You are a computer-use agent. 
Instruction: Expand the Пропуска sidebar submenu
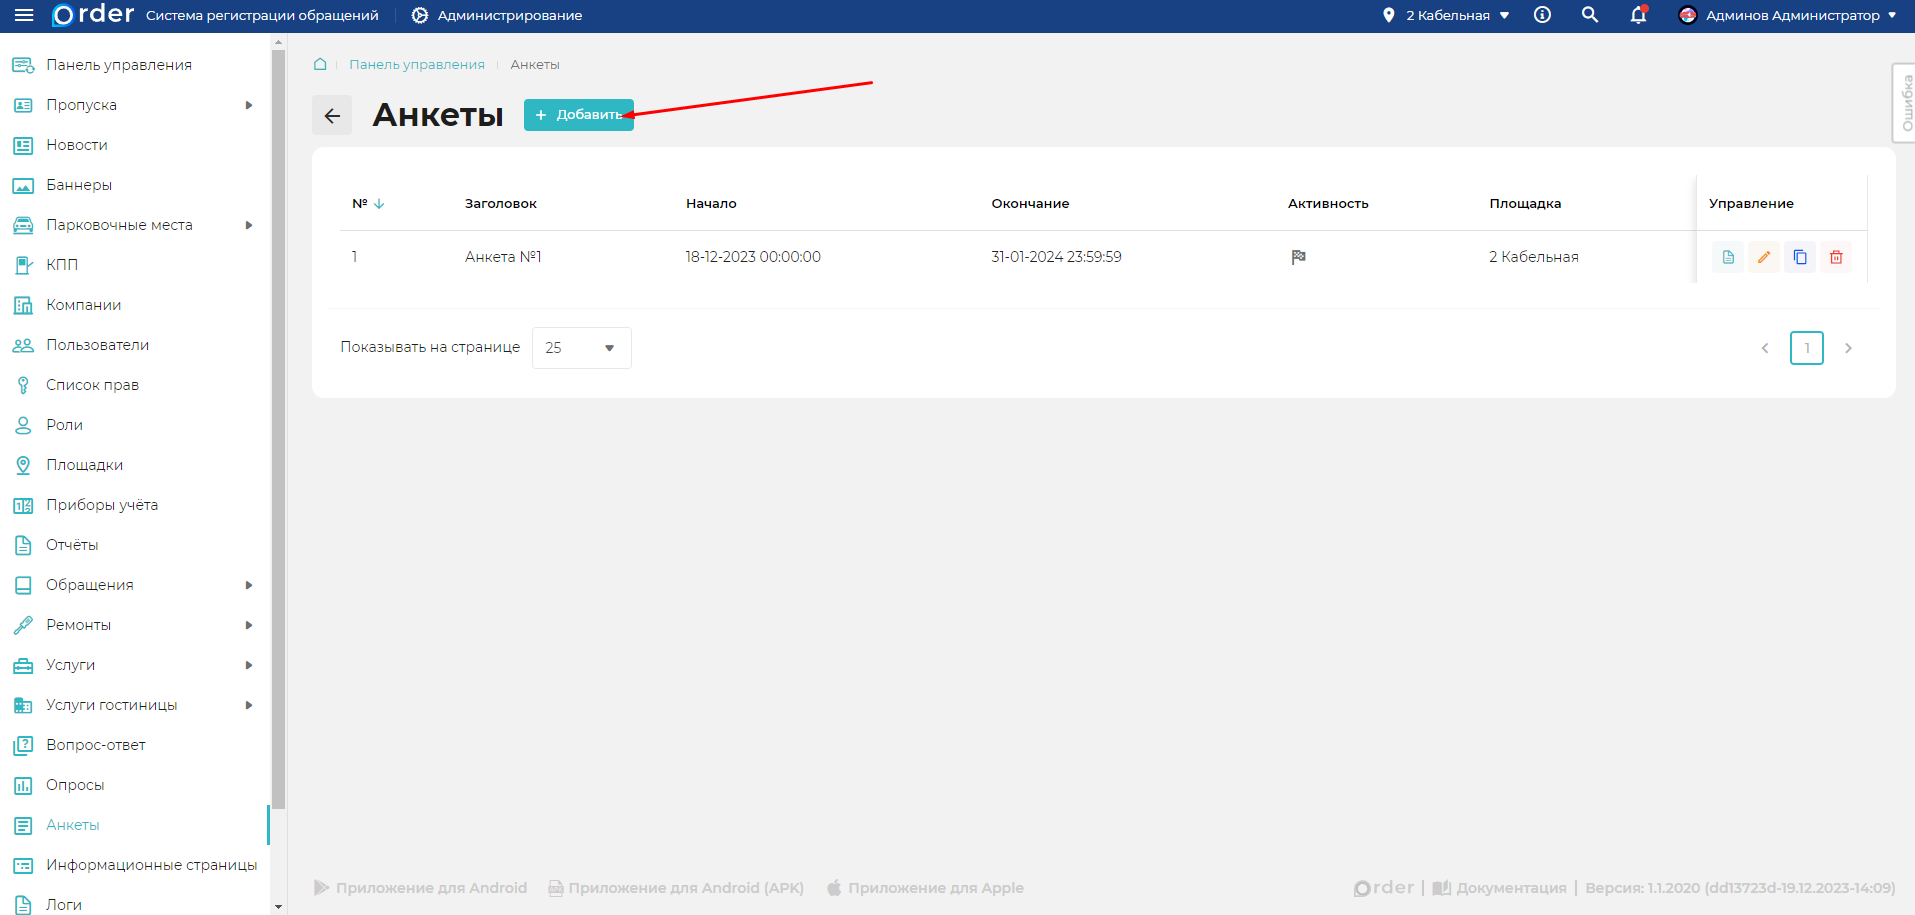[249, 105]
